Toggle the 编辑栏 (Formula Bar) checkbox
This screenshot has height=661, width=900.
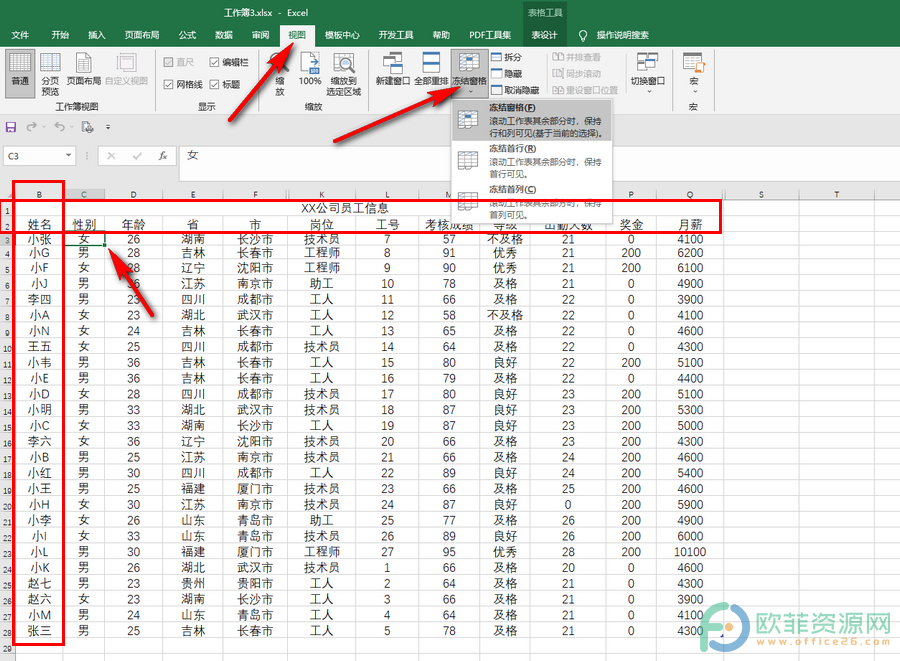click(214, 62)
